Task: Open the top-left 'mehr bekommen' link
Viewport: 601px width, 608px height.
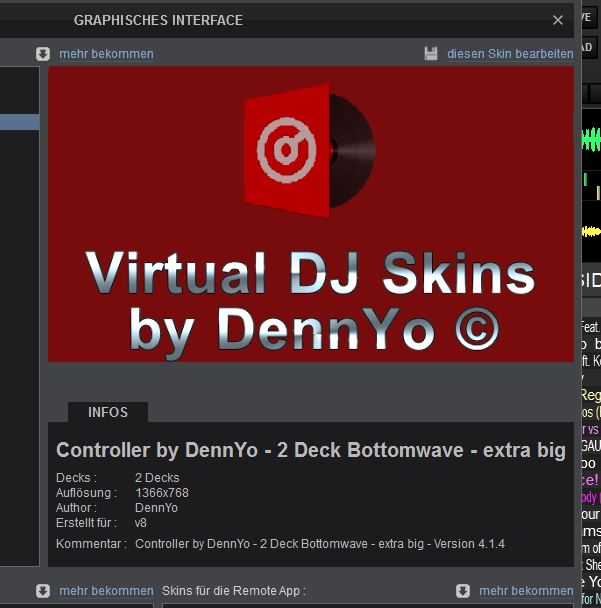Action: pyautogui.click(x=106, y=54)
